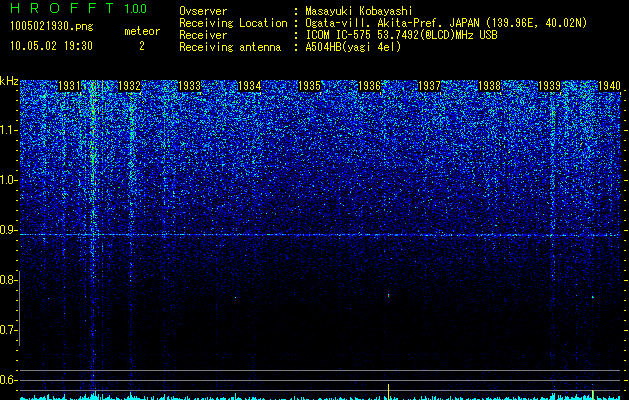
Task: Click the 0.9 kHz frequency axis label
Action: click(8, 230)
